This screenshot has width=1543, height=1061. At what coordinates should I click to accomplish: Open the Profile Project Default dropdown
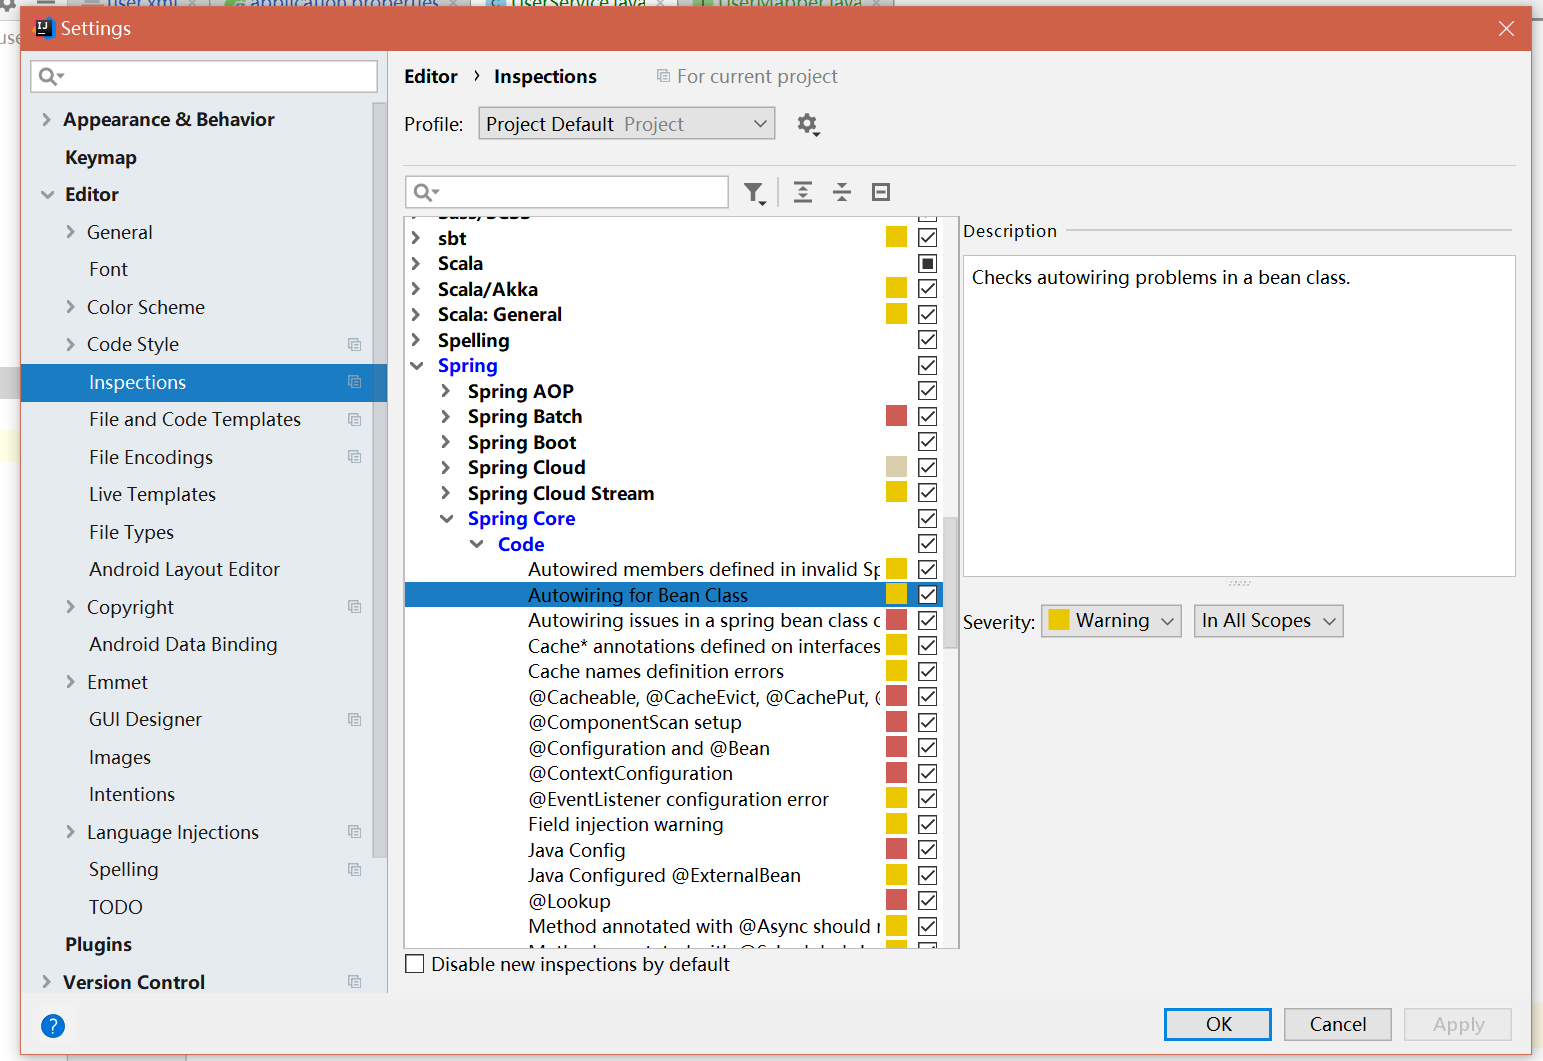click(627, 124)
